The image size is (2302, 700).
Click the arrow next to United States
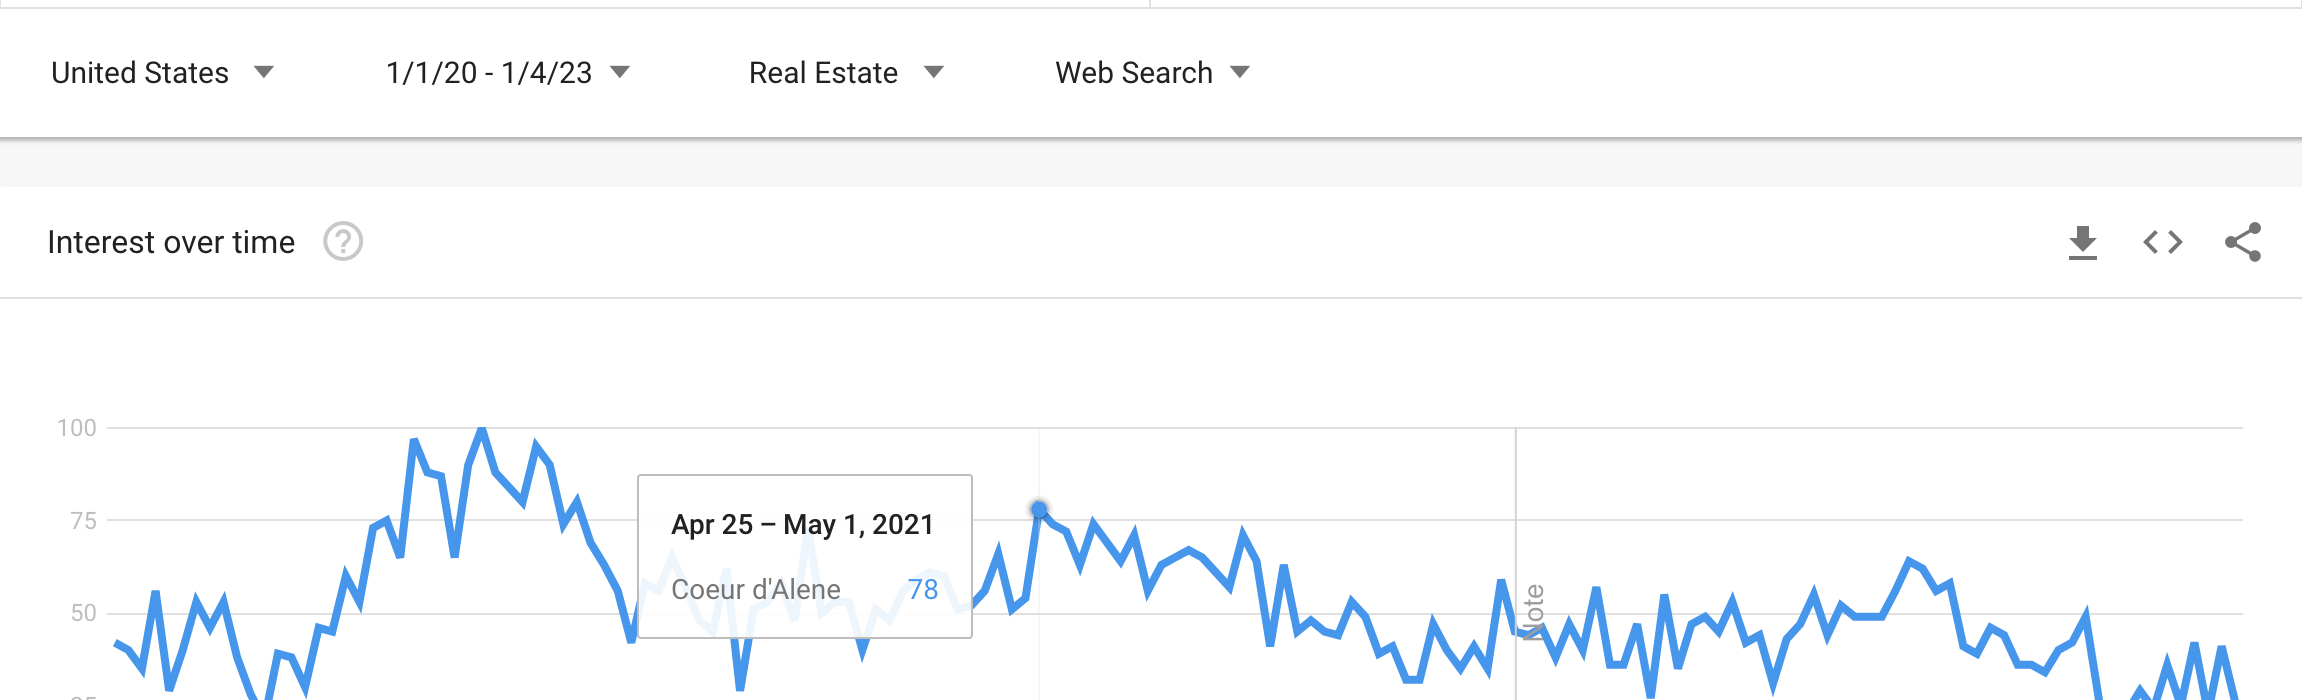tap(264, 72)
